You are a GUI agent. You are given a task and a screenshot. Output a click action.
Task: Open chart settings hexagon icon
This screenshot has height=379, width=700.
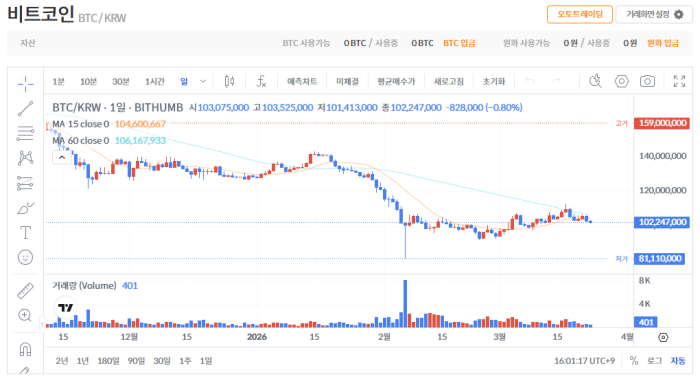click(621, 81)
